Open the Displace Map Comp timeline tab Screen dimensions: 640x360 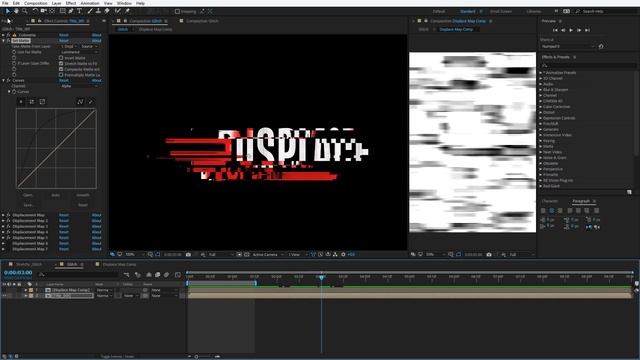click(119, 264)
